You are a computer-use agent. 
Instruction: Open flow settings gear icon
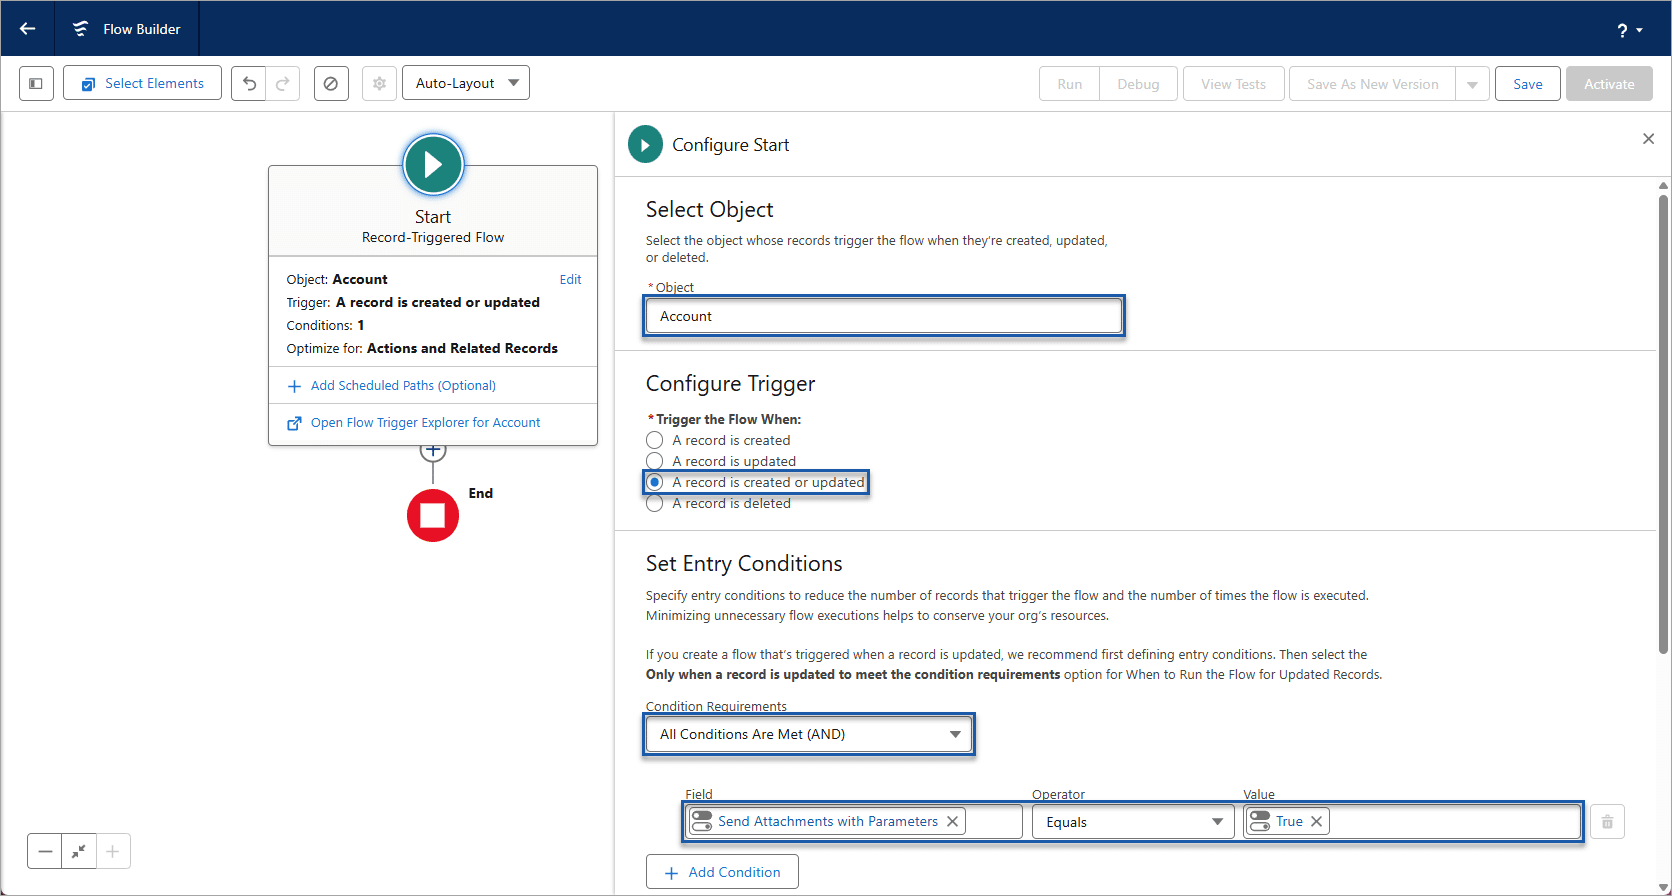(x=379, y=84)
